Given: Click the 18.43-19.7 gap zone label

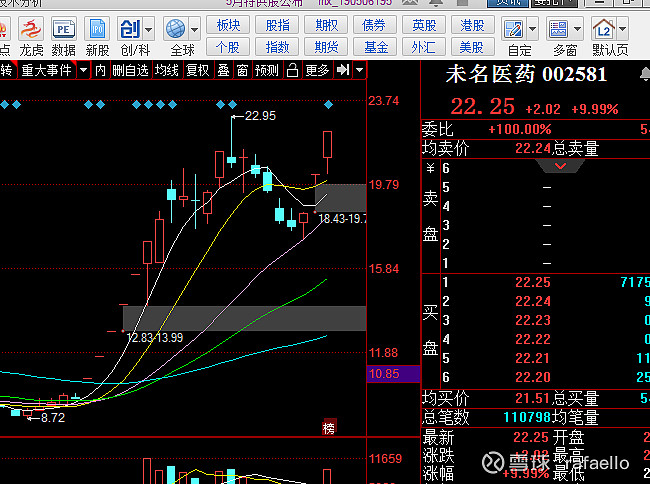Looking at the screenshot, I should (x=342, y=218).
